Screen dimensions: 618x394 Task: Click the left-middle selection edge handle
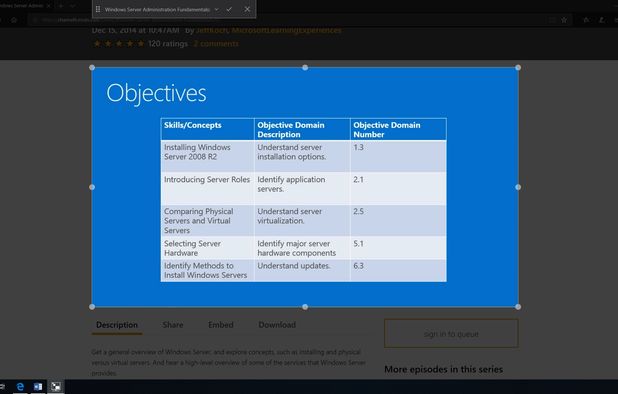coord(92,187)
